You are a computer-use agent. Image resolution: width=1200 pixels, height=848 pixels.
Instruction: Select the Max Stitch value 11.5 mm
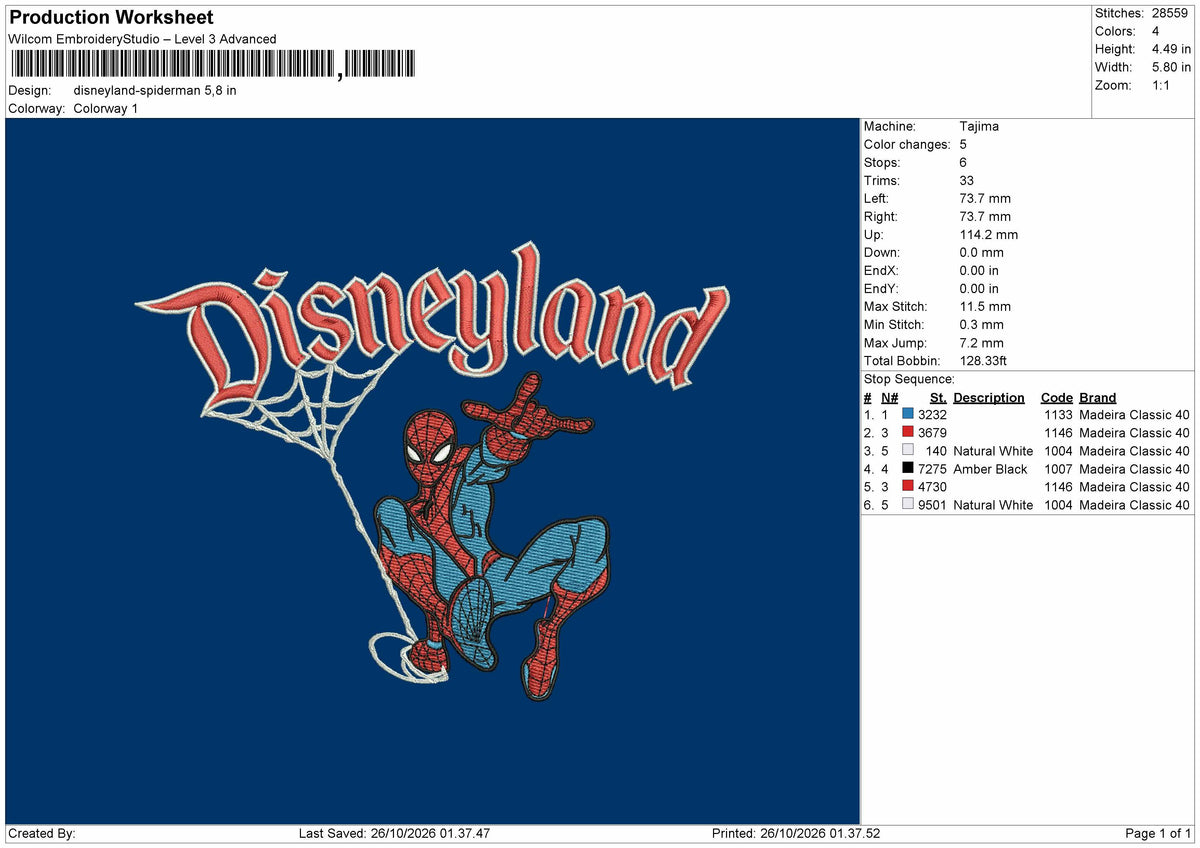point(984,306)
